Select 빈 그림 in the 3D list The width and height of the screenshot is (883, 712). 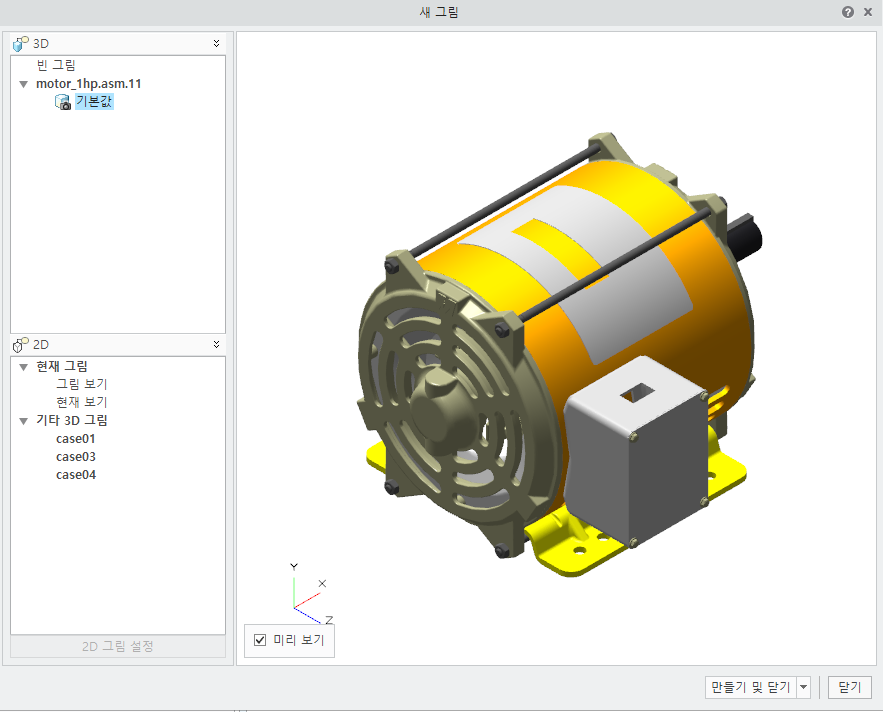pyautogui.click(x=56, y=65)
